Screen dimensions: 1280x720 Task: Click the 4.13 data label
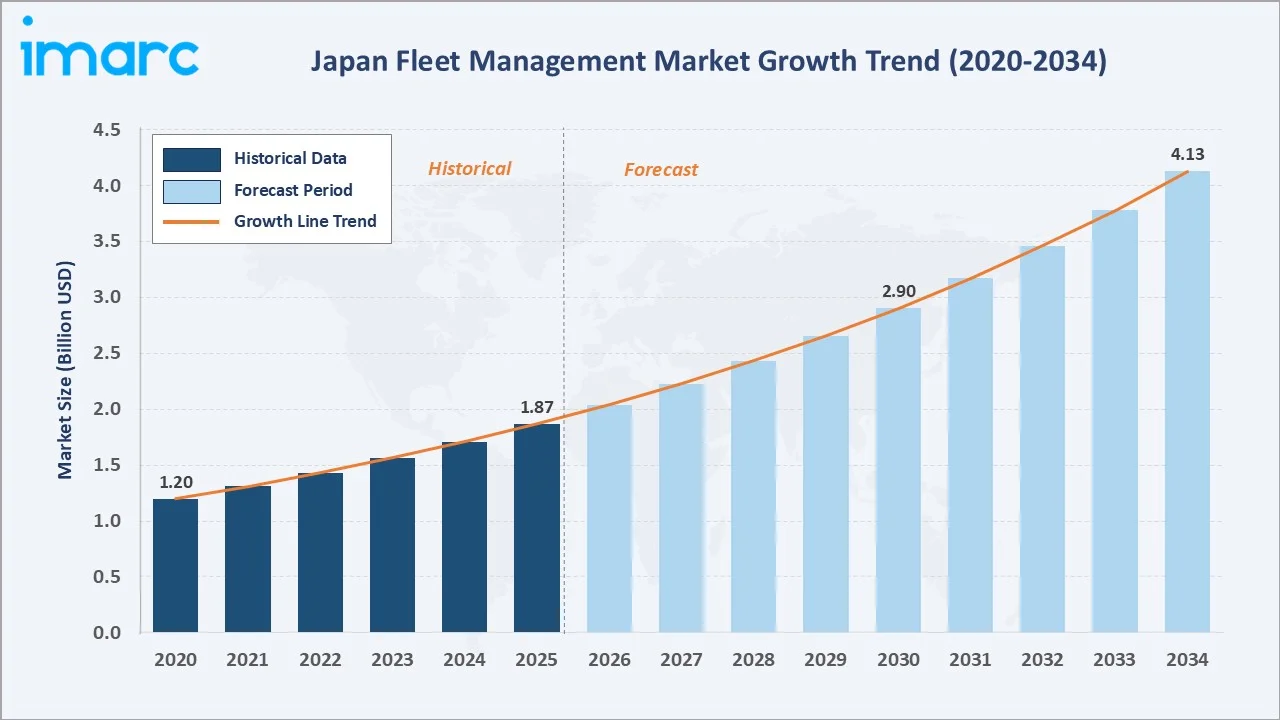1188,155
